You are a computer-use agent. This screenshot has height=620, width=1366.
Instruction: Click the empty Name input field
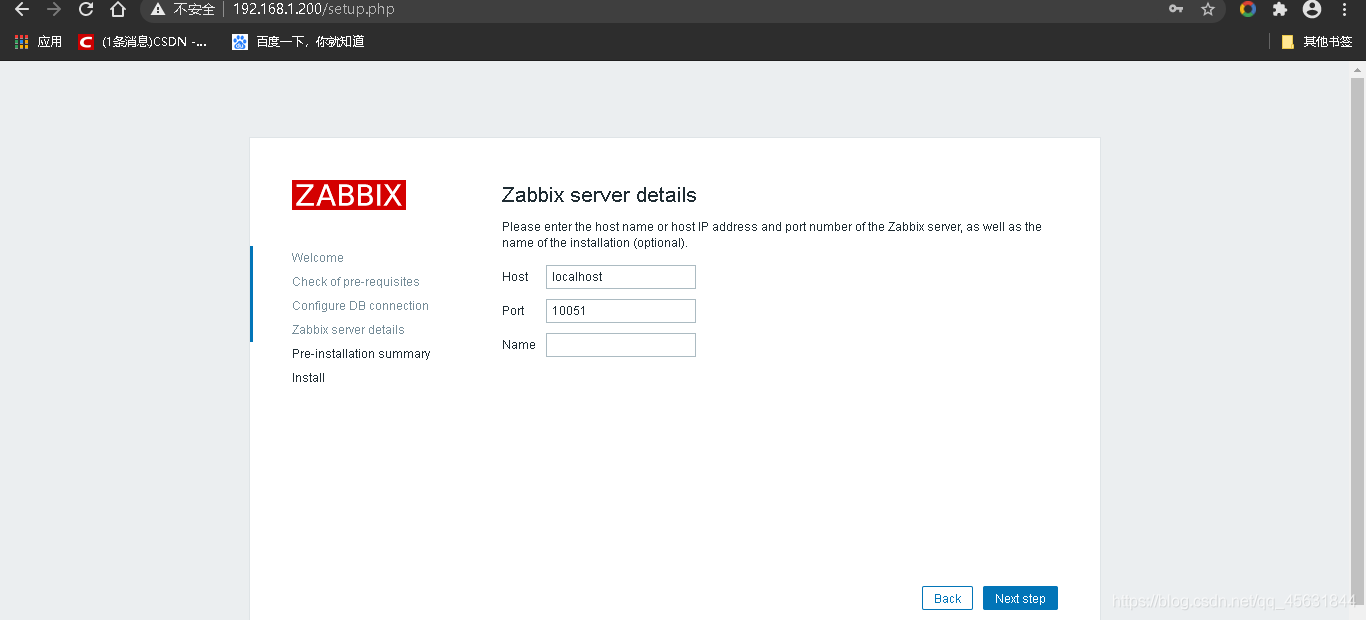(621, 345)
